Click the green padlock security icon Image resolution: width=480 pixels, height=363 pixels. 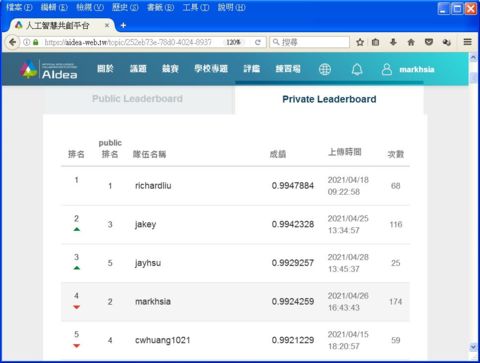coord(36,42)
